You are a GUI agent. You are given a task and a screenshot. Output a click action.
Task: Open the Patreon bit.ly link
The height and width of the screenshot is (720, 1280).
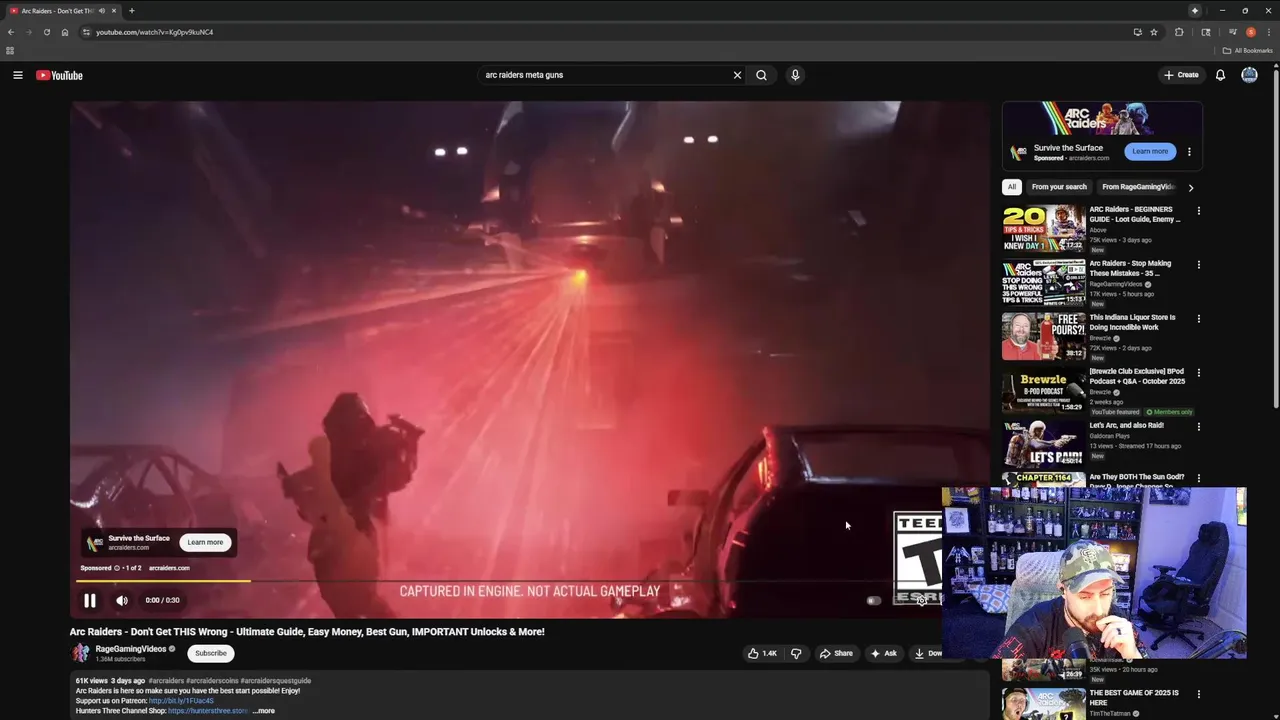click(x=181, y=701)
